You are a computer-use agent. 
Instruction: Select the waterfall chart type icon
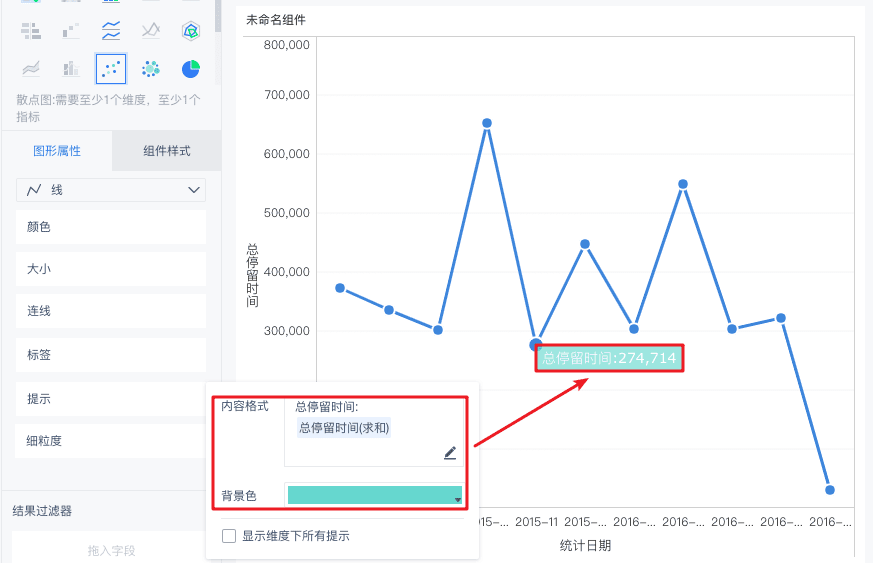(x=71, y=31)
